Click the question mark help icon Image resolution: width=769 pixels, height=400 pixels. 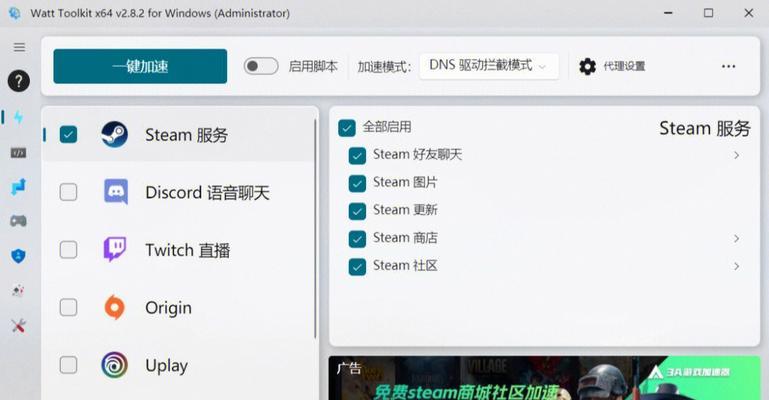click(19, 81)
